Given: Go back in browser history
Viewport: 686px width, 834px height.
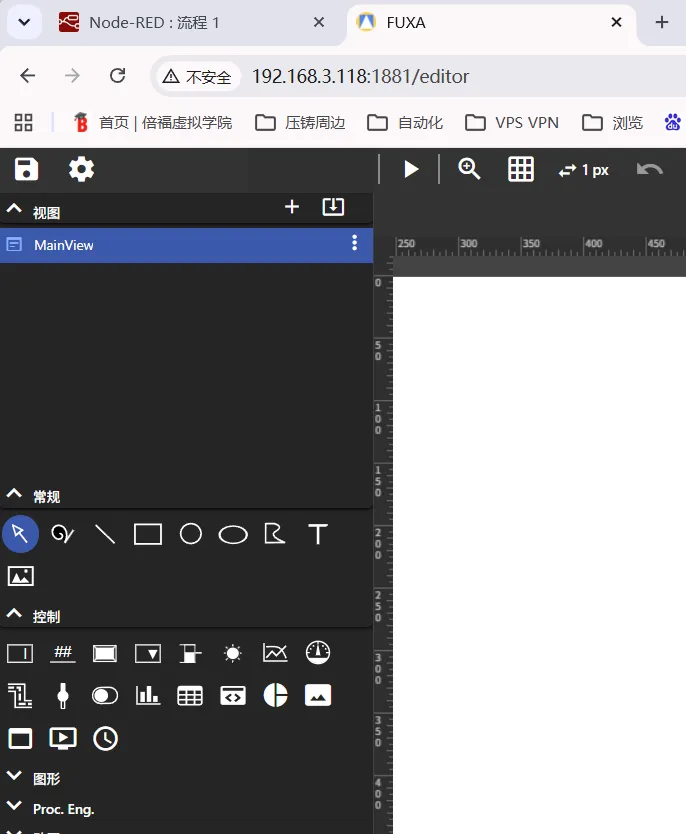Looking at the screenshot, I should 28,76.
